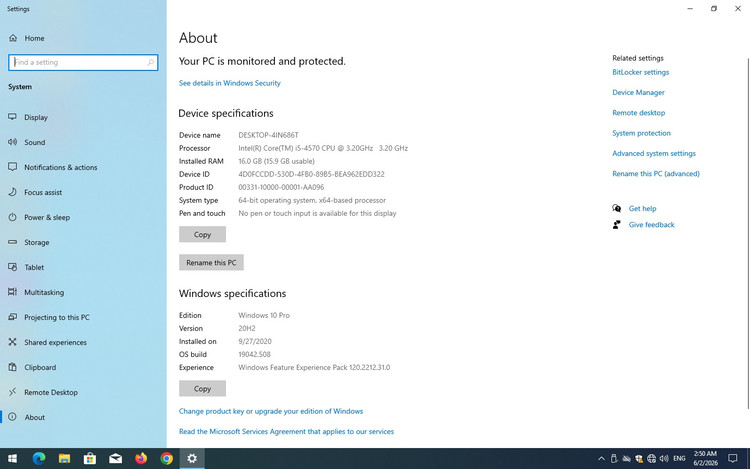Click the Notifications & actions icon

pos(12,167)
